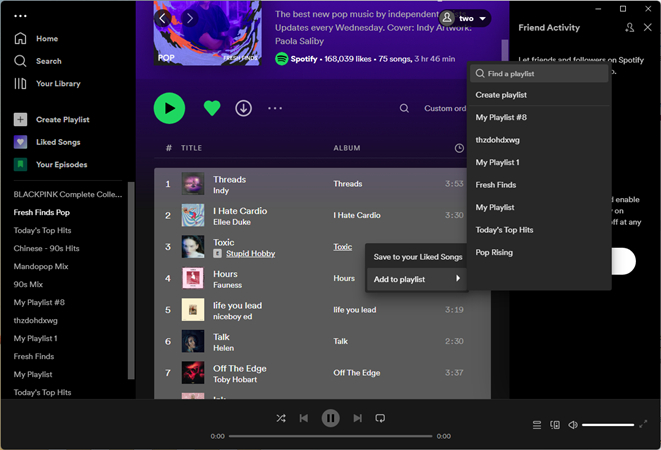661x450 pixels.
Task: Click the I Hate Cardio track thumbnail
Action: pyautogui.click(x=193, y=215)
